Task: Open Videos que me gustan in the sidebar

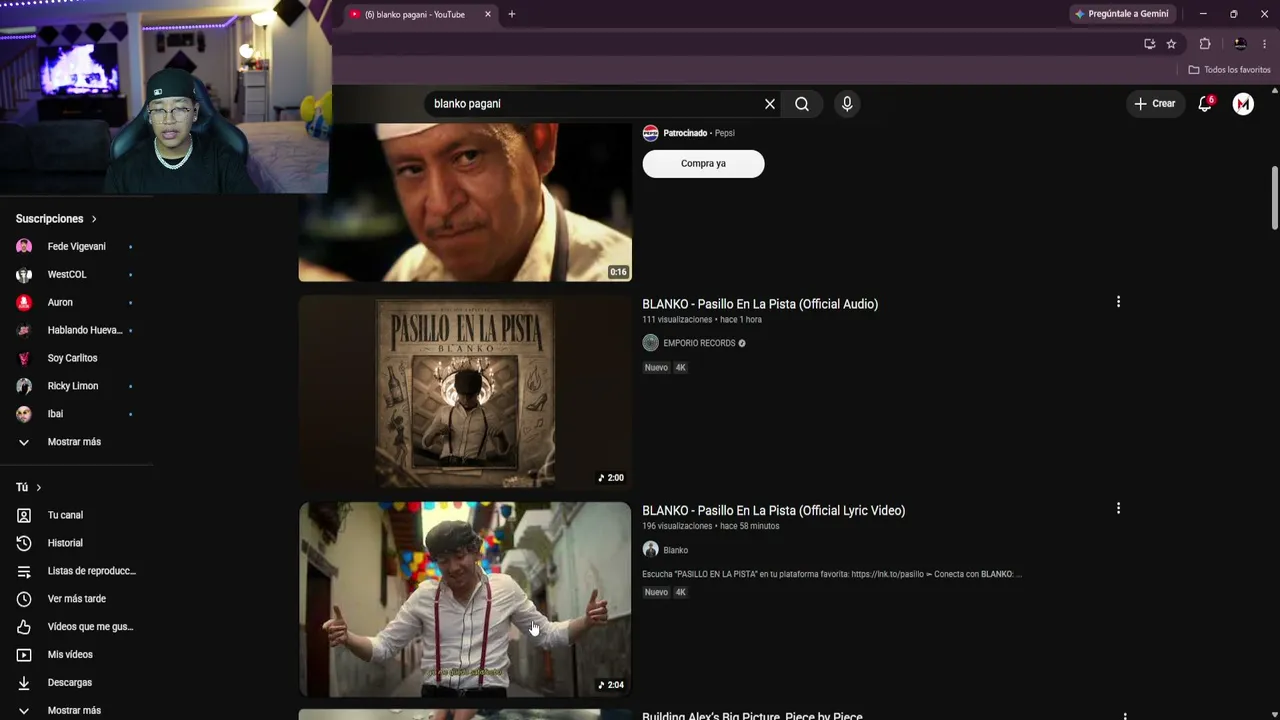Action: [76, 627]
